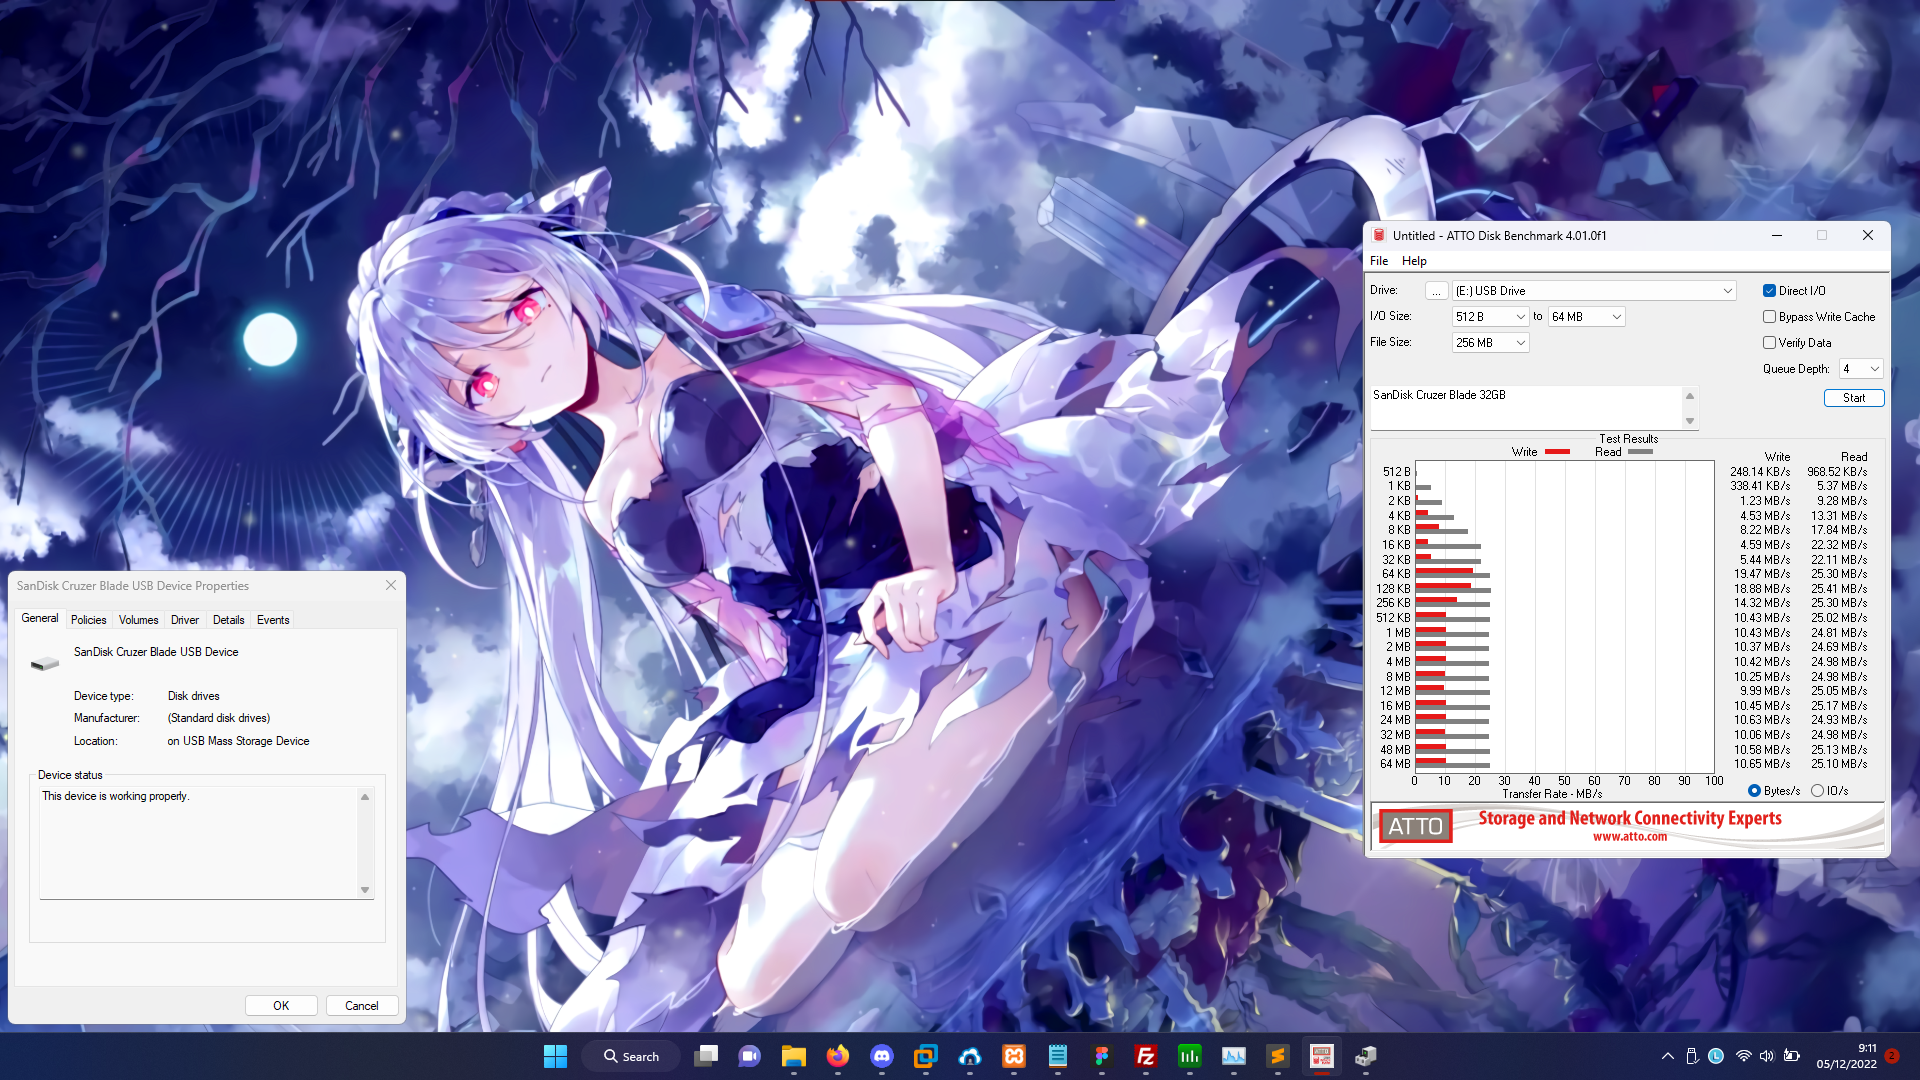
Task: Launch Firefox from the taskbar
Action: click(x=838, y=1056)
